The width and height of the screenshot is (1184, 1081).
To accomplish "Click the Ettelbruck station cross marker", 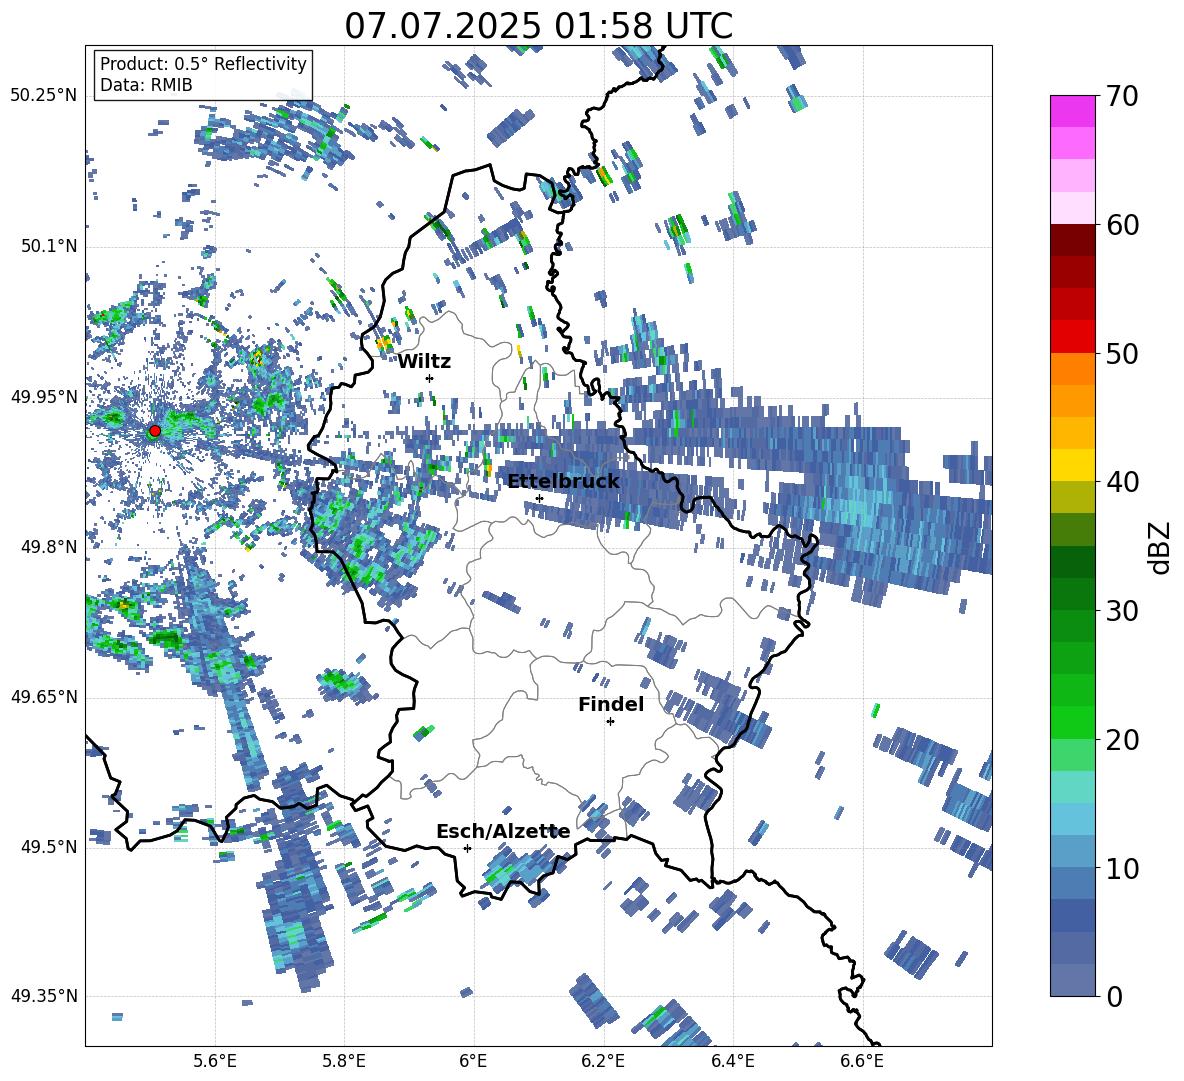I will [x=539, y=498].
